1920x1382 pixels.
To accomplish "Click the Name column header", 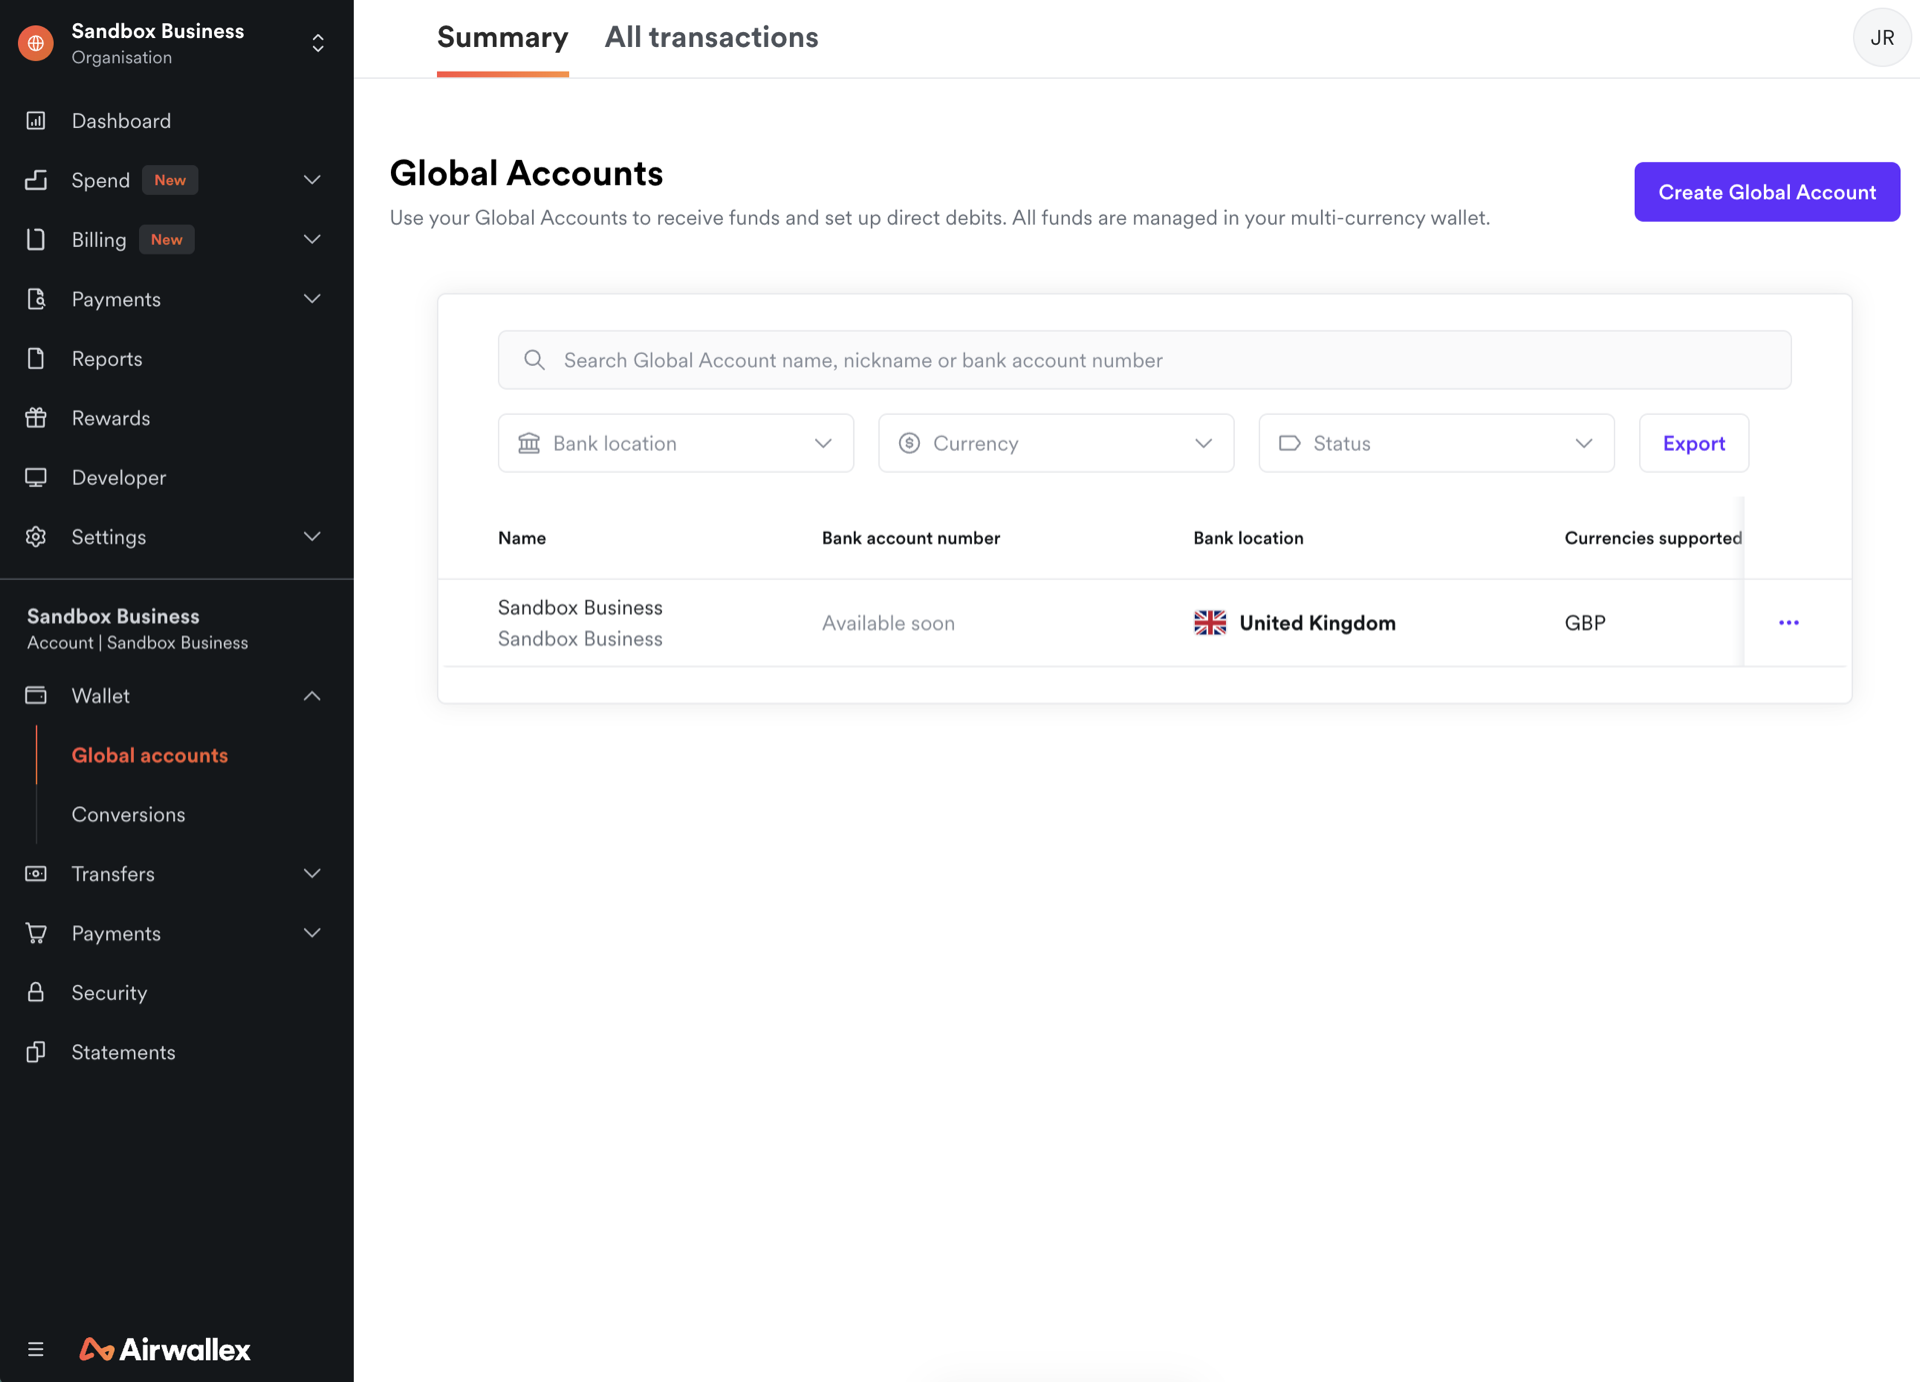I will coord(522,538).
